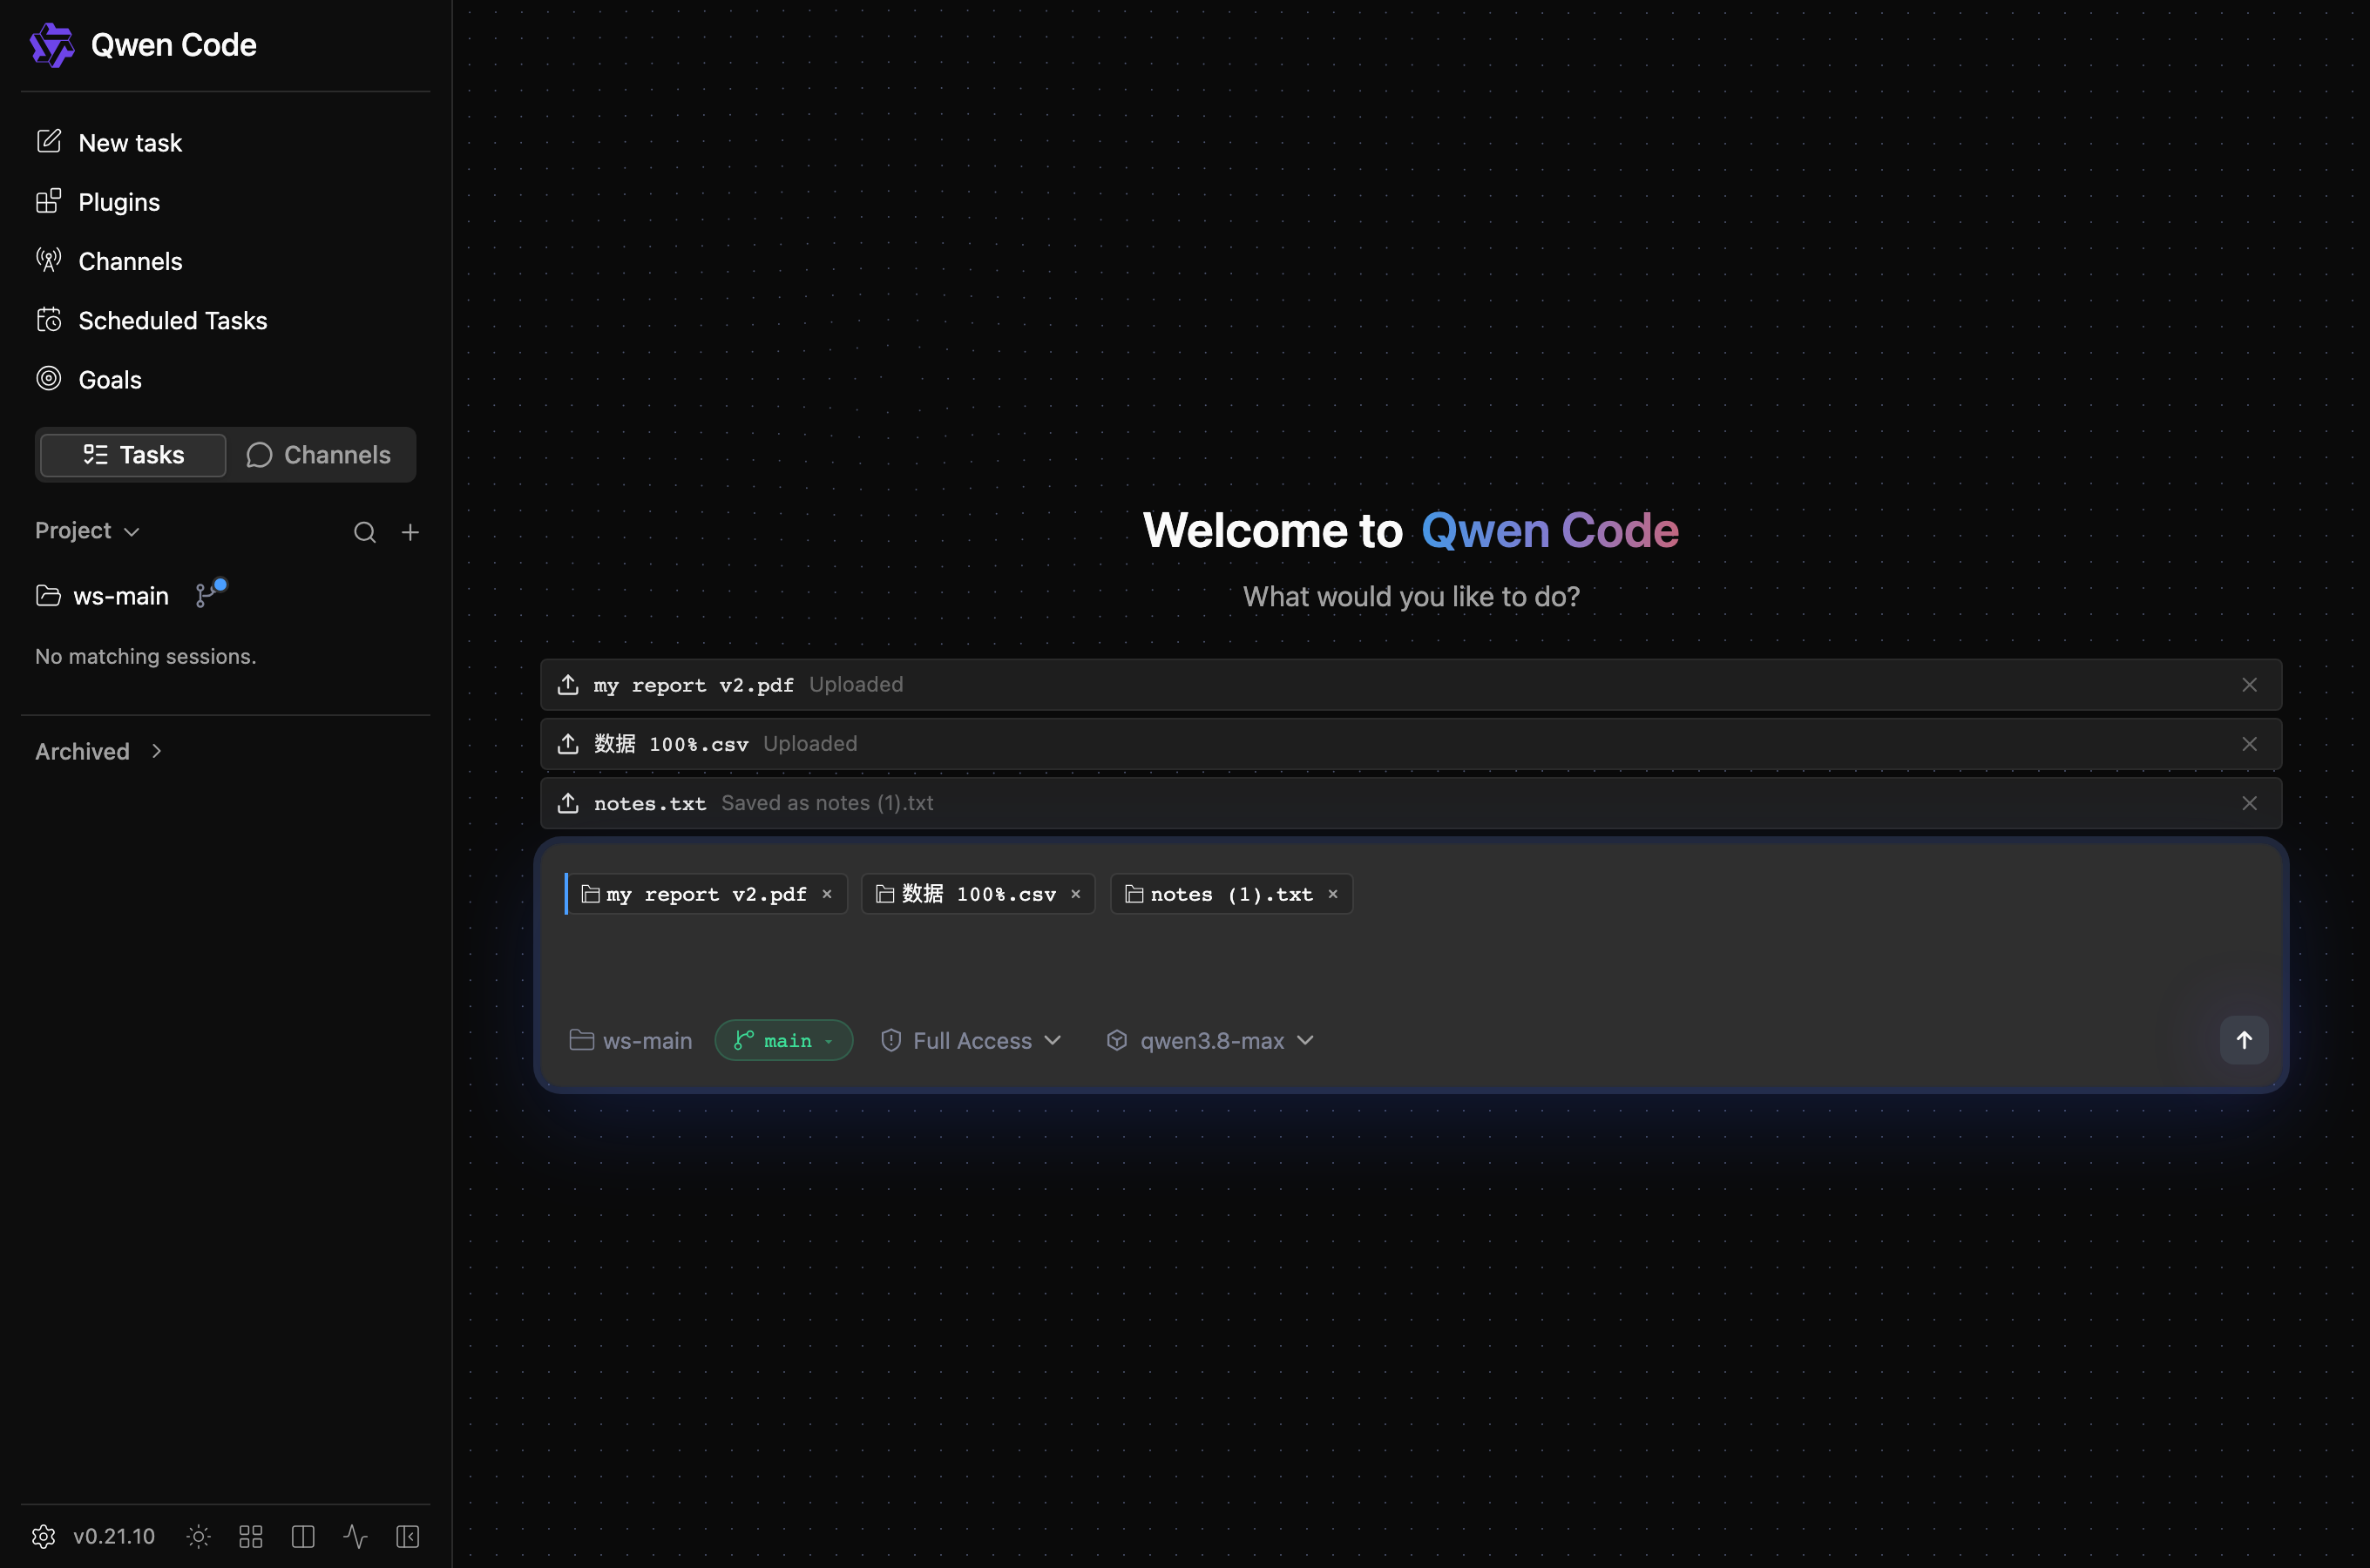Click the four-squares grid icon in footer

pyautogui.click(x=251, y=1536)
